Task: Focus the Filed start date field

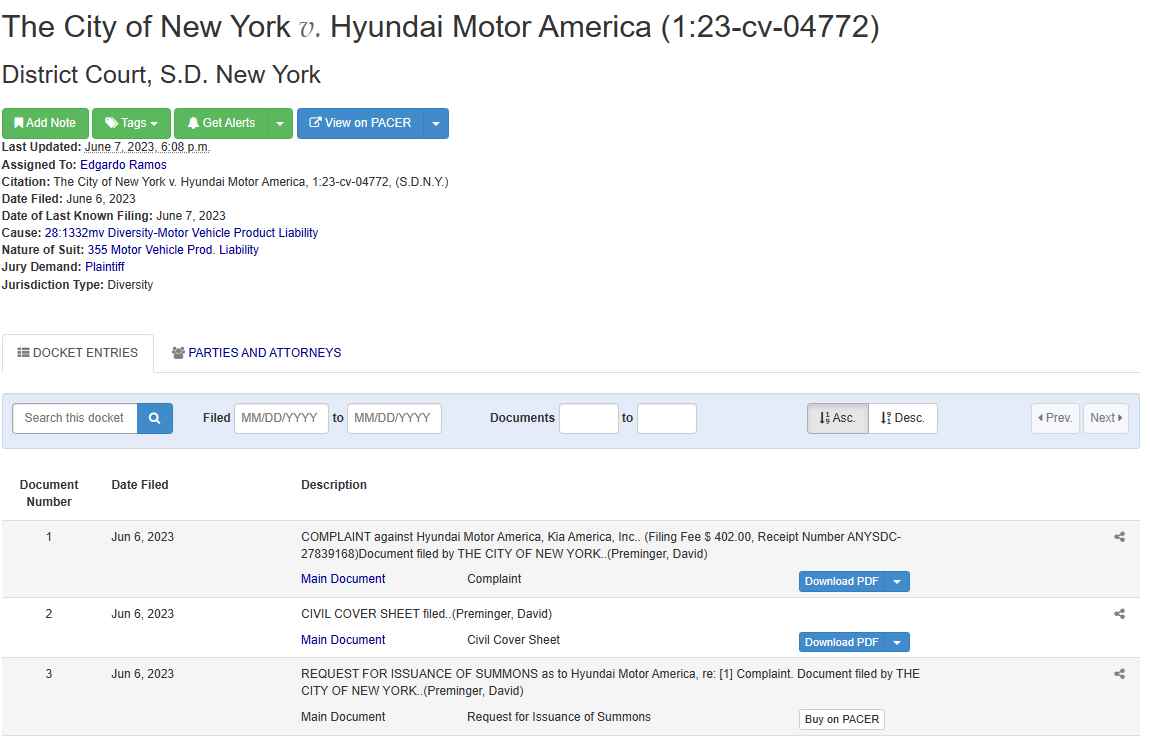Action: (x=281, y=418)
